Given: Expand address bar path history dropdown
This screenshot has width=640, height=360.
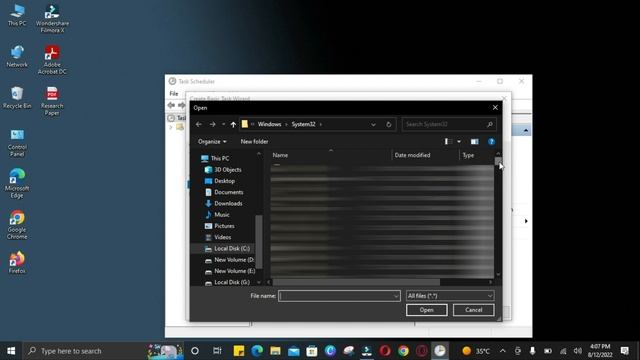Looking at the screenshot, I should (373, 124).
